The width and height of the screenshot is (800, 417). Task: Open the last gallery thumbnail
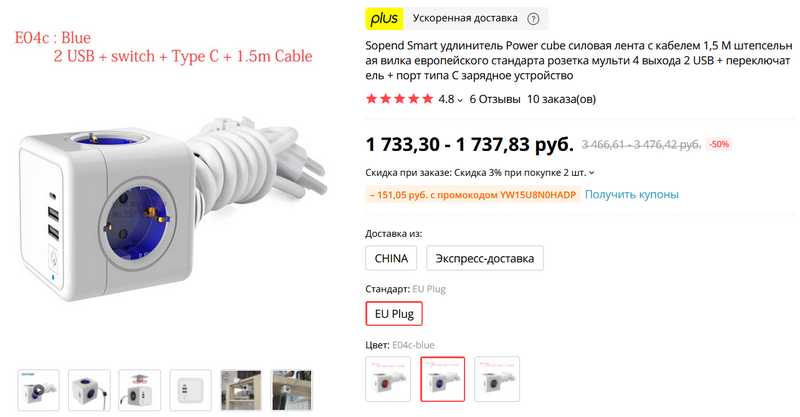(x=291, y=390)
